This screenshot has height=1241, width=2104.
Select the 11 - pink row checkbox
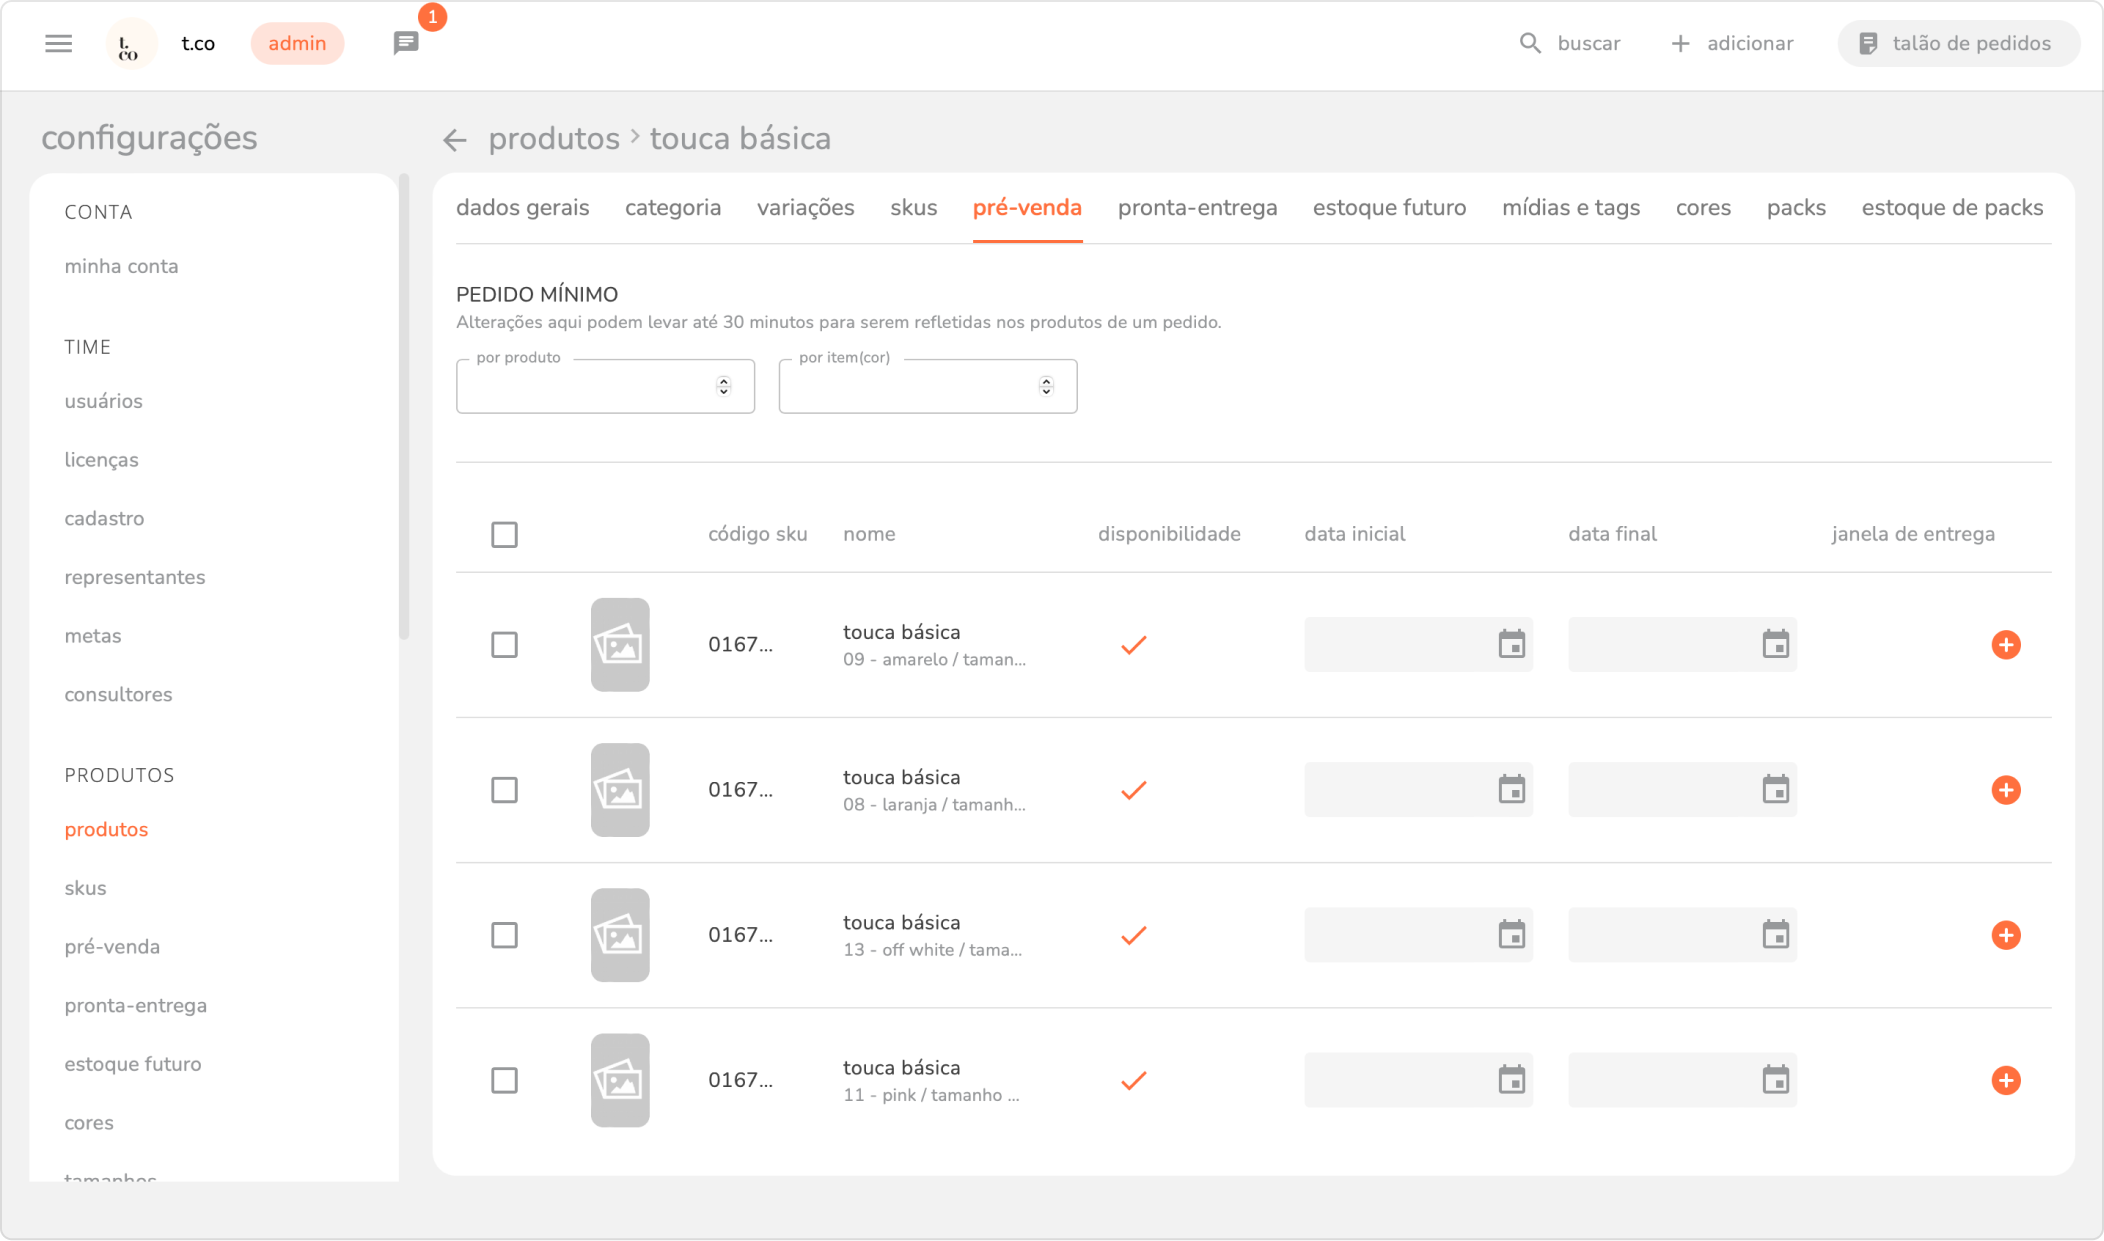click(504, 1080)
